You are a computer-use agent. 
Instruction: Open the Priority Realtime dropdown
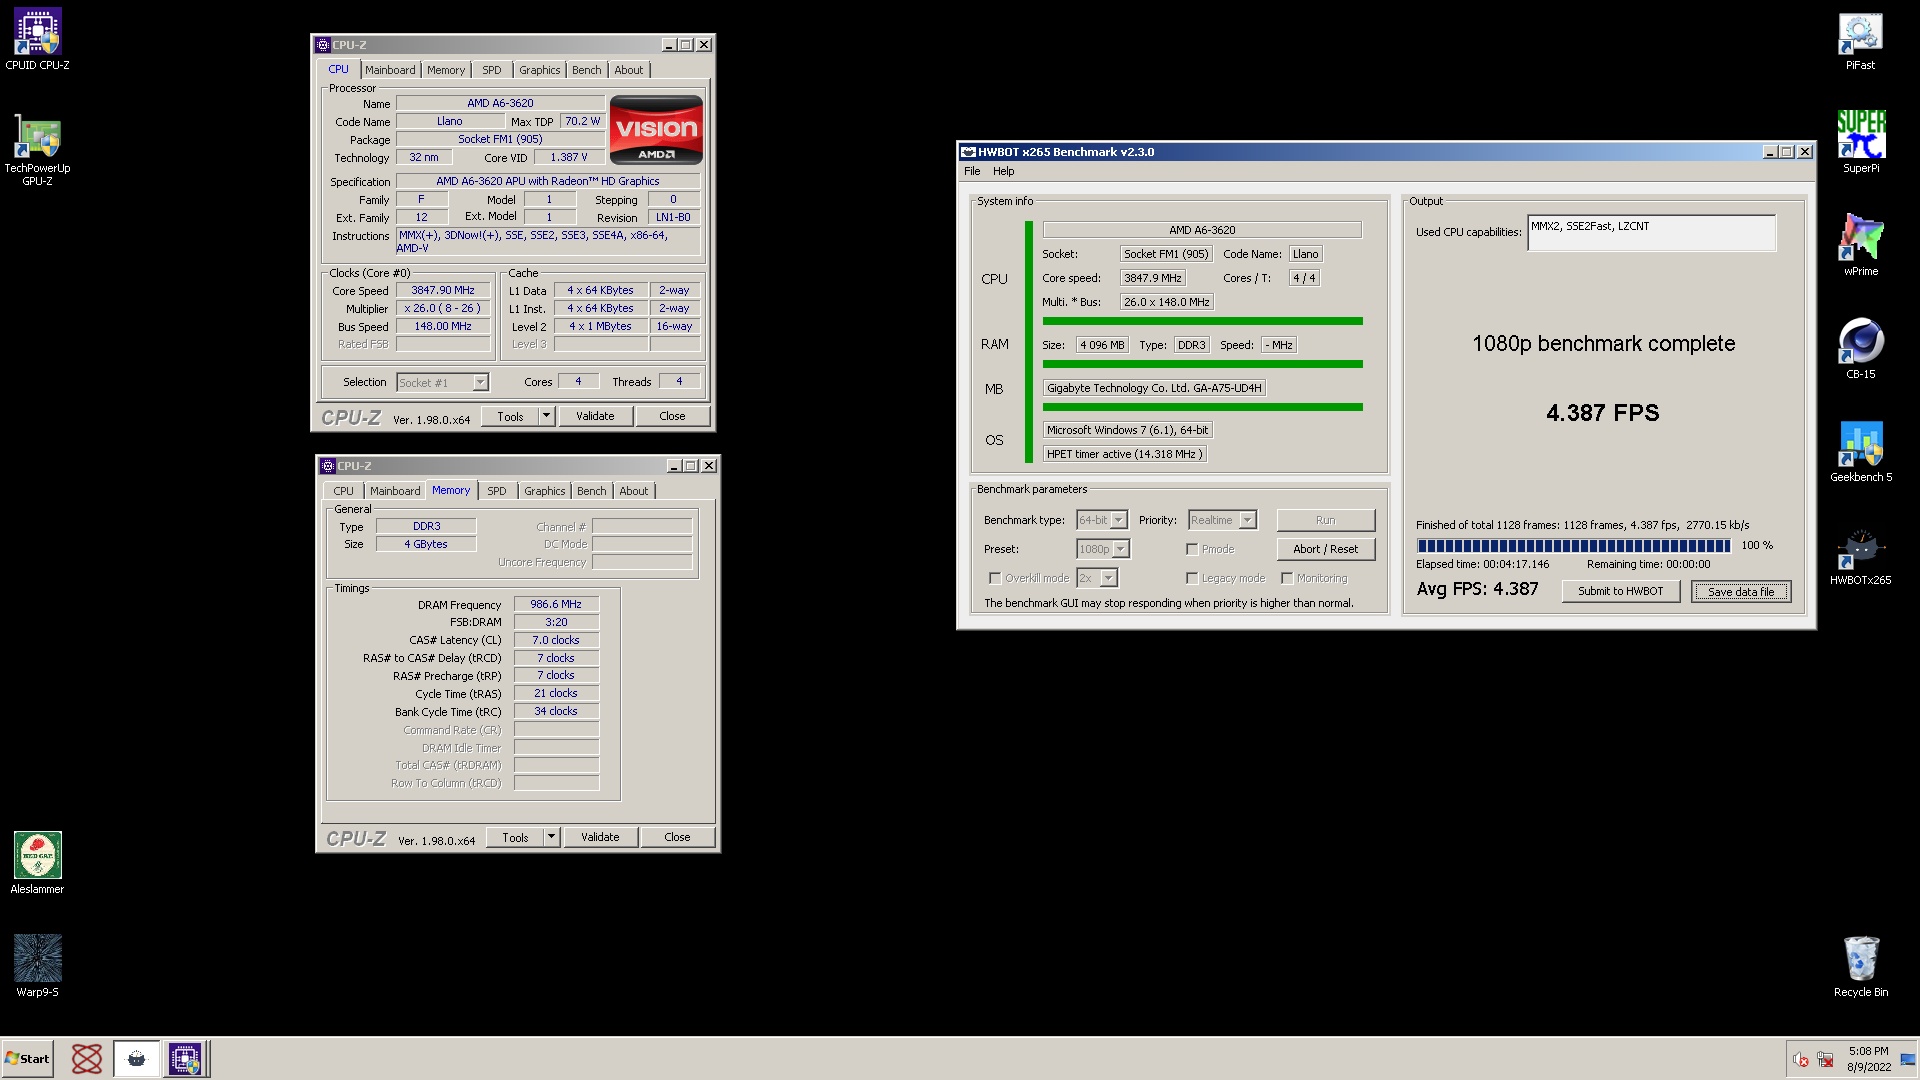point(1222,520)
